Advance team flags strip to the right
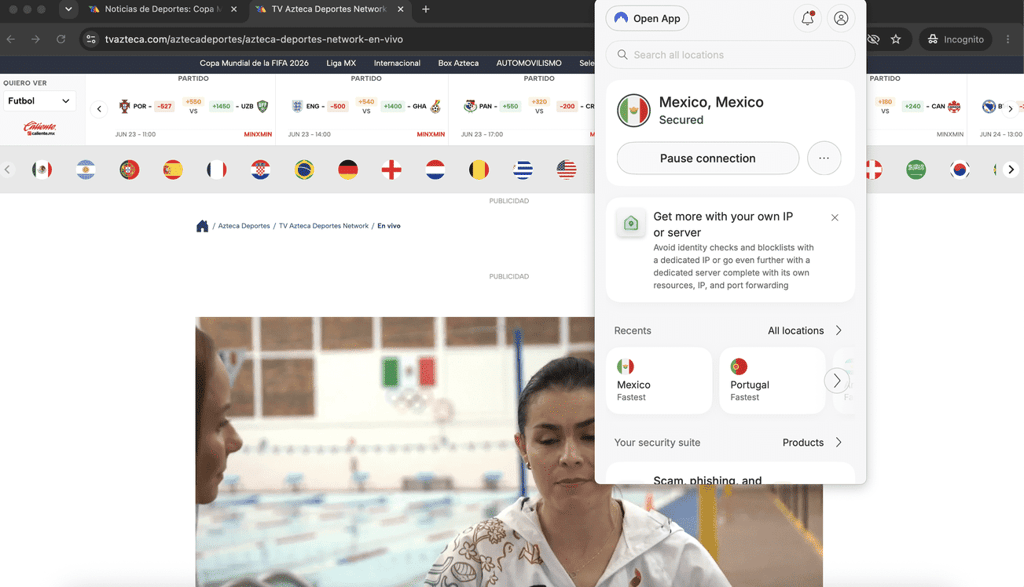 (x=1011, y=170)
